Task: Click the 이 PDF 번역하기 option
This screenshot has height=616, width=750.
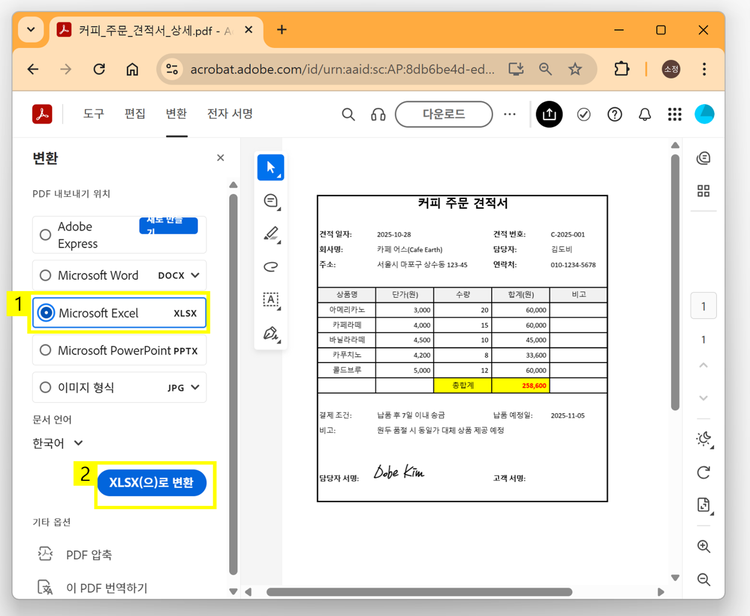Action: [107, 588]
